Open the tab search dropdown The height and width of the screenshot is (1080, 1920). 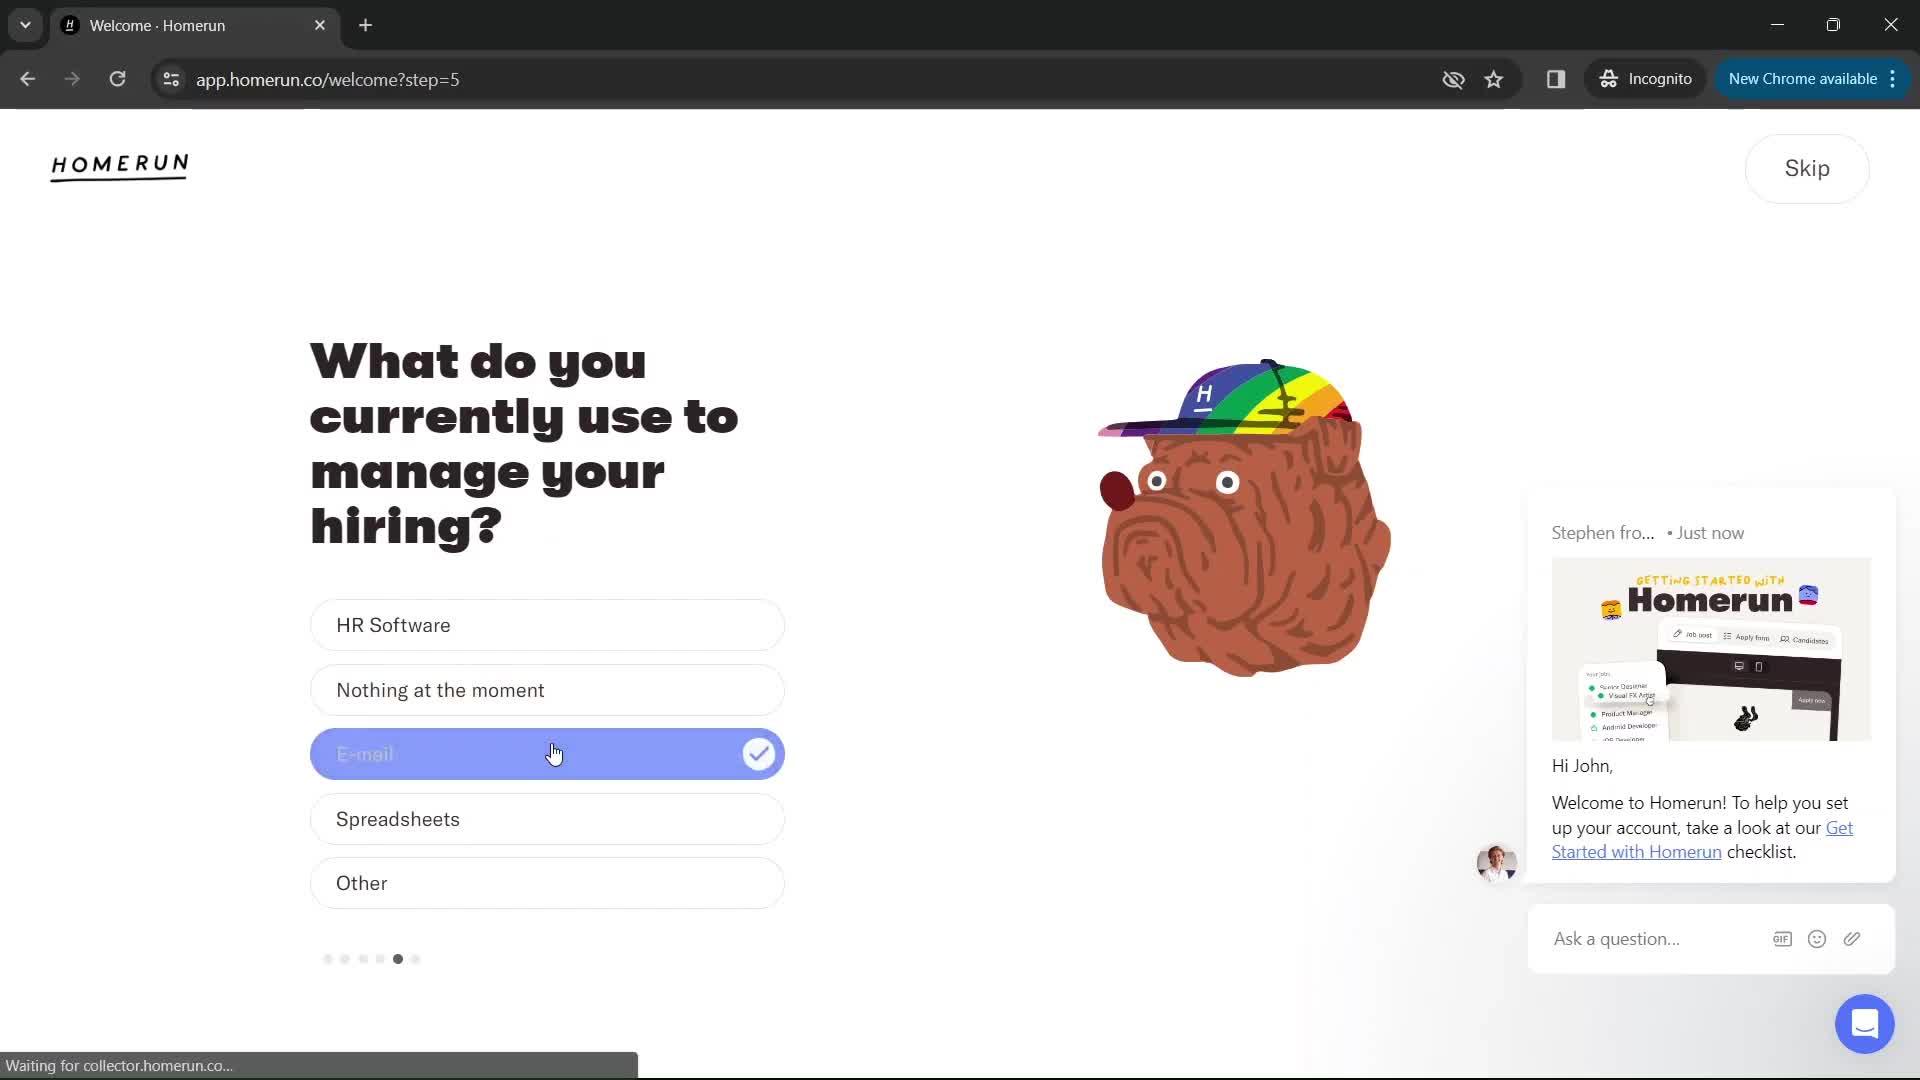[x=25, y=25]
